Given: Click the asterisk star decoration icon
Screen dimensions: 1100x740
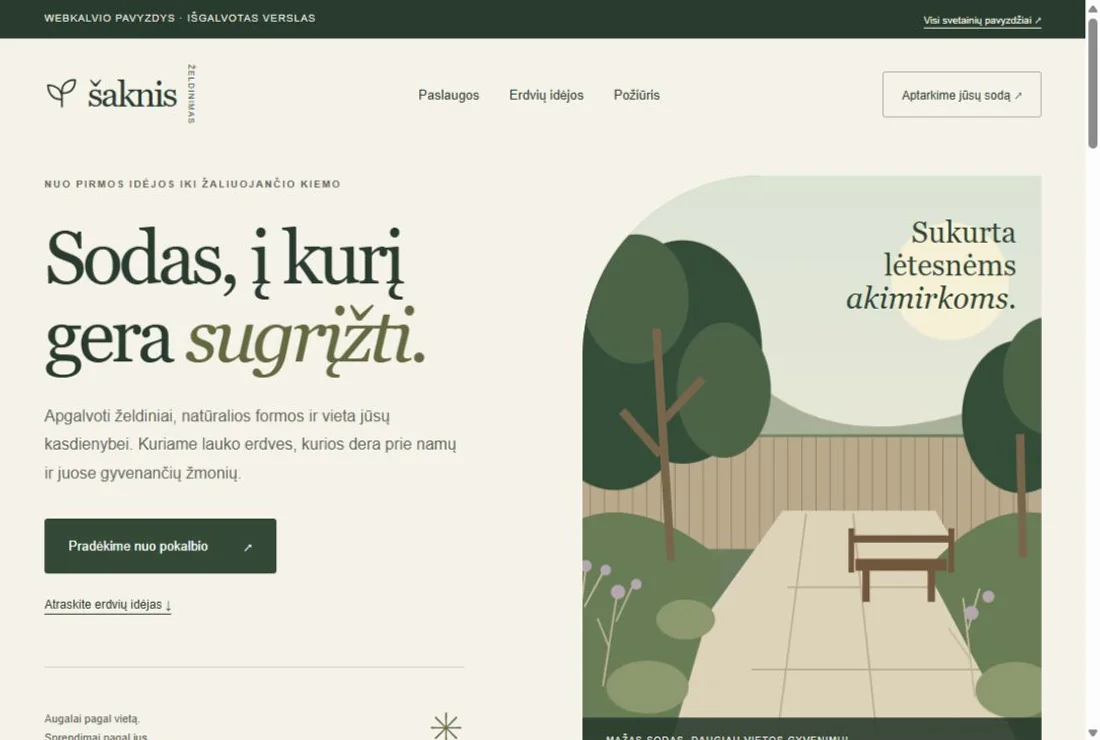Looking at the screenshot, I should coord(446,727).
